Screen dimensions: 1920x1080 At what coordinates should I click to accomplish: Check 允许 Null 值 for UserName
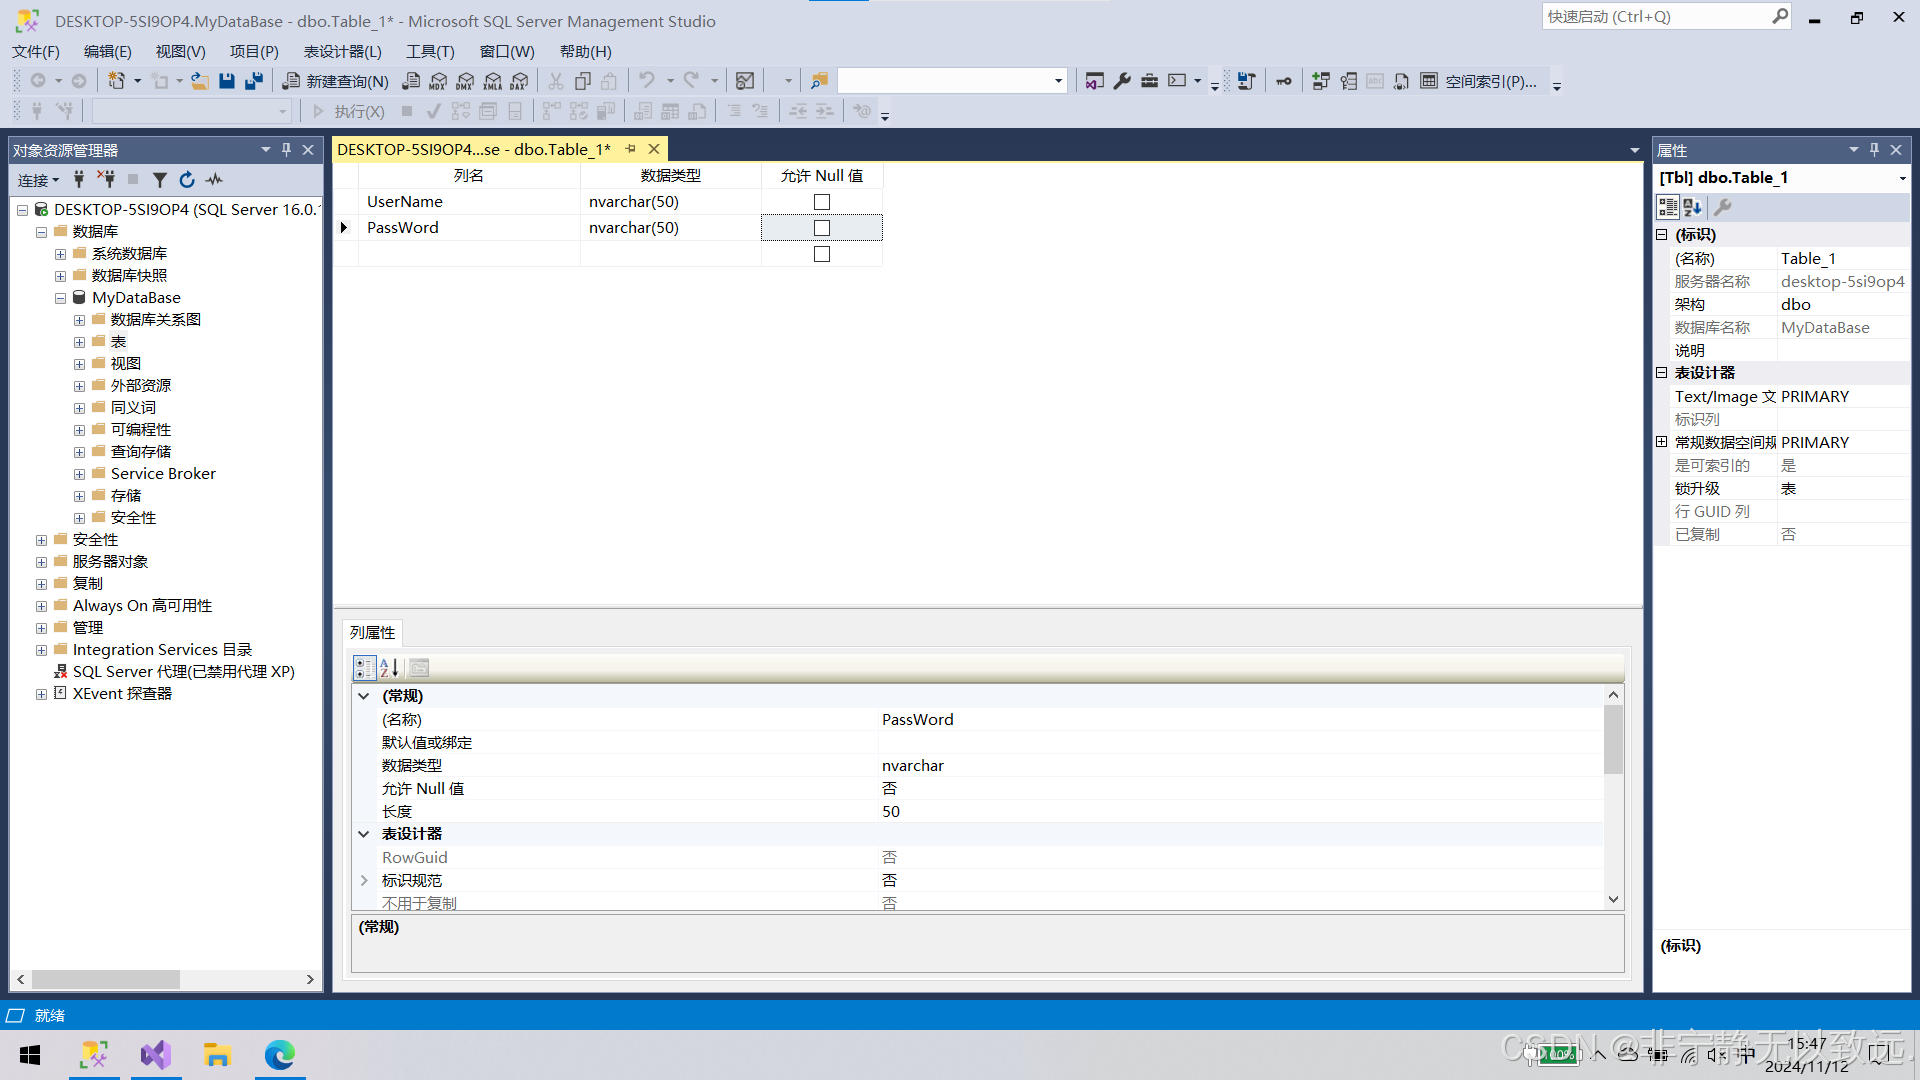(x=821, y=201)
